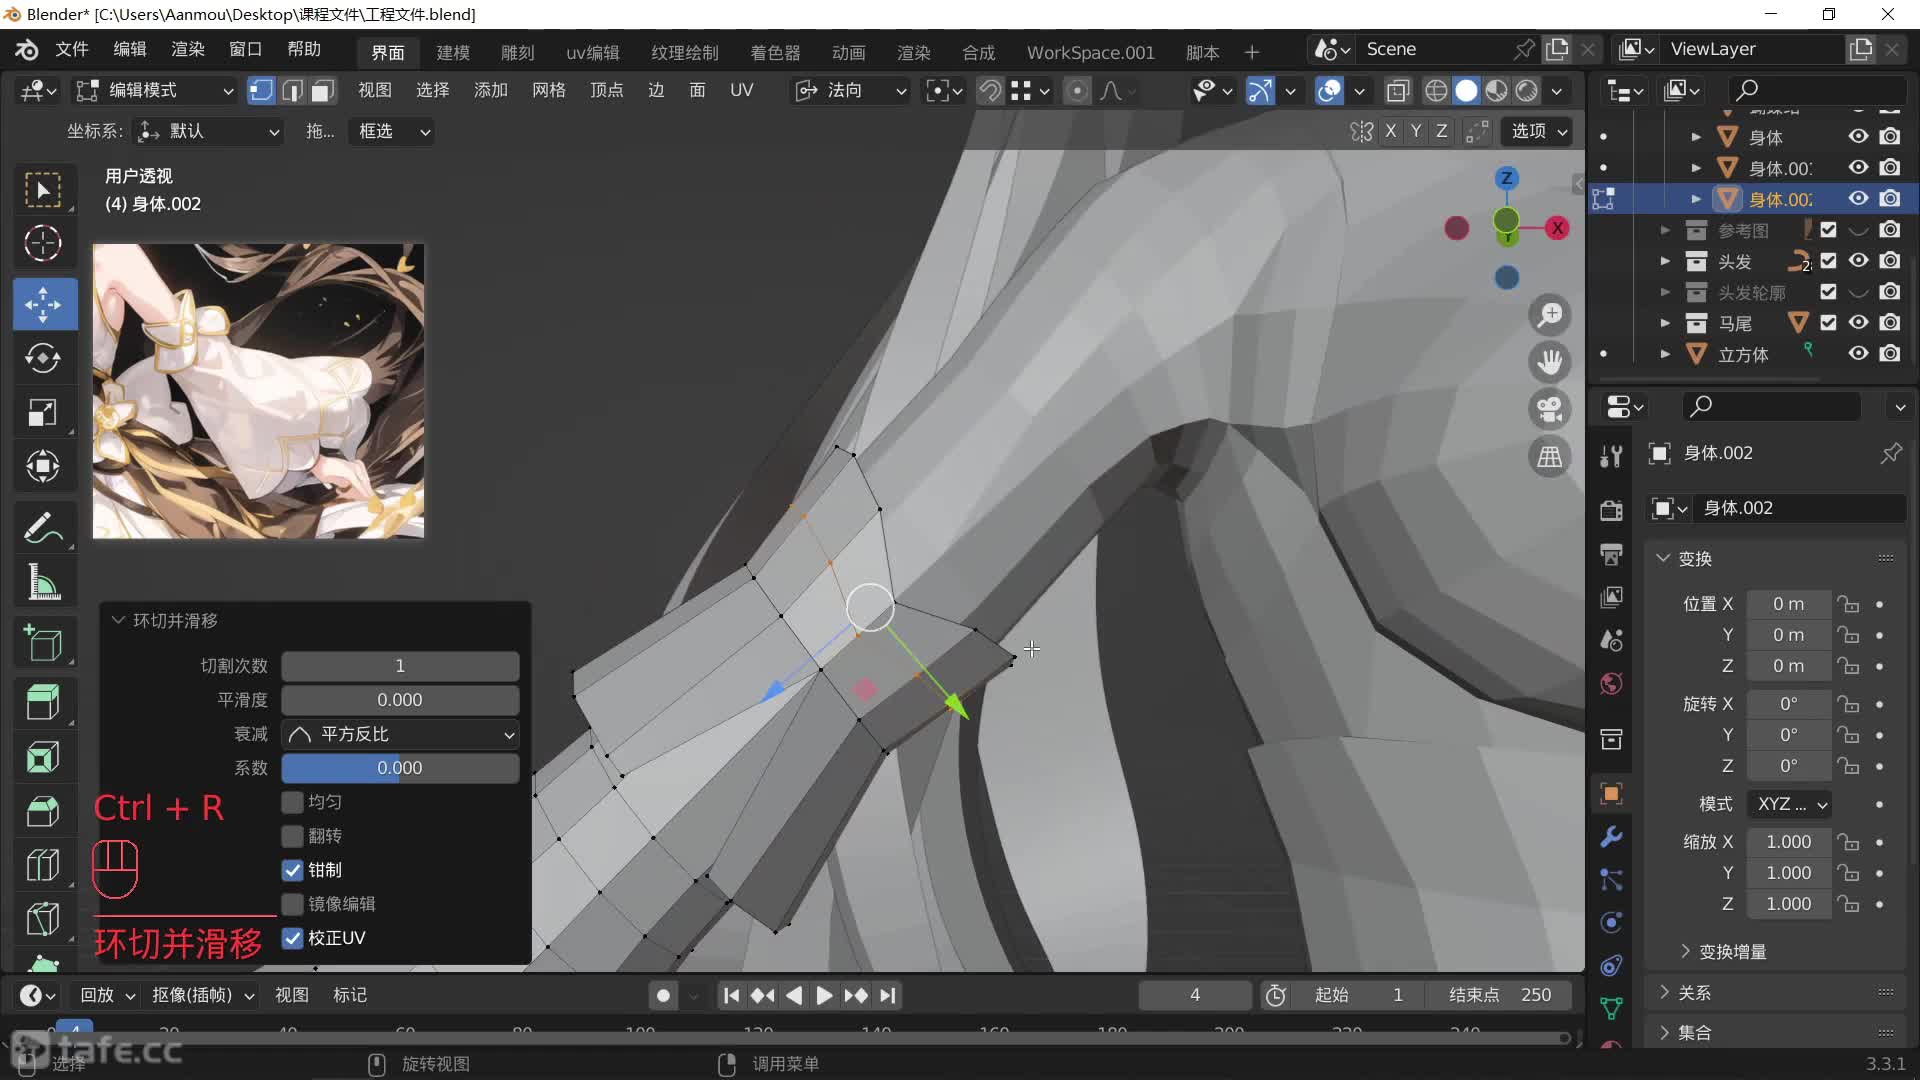The height and width of the screenshot is (1080, 1920).
Task: Hide the 头发 collection in viewport
Action: 1858,261
